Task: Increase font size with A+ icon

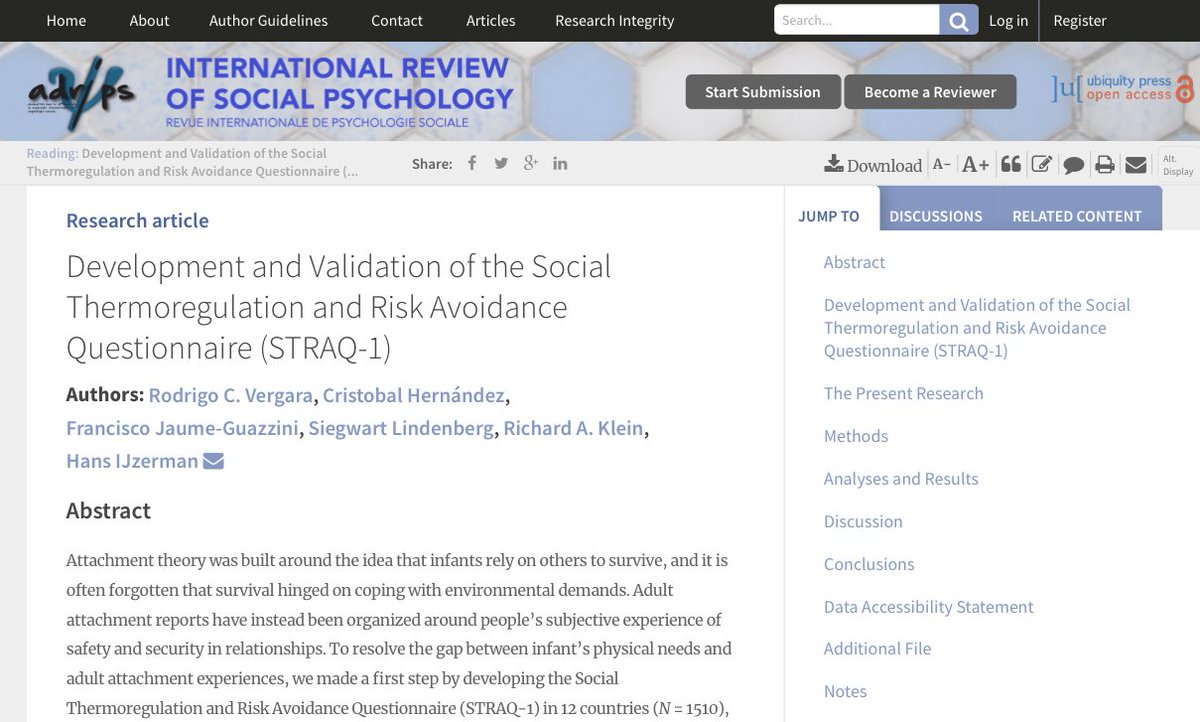Action: tap(975, 165)
